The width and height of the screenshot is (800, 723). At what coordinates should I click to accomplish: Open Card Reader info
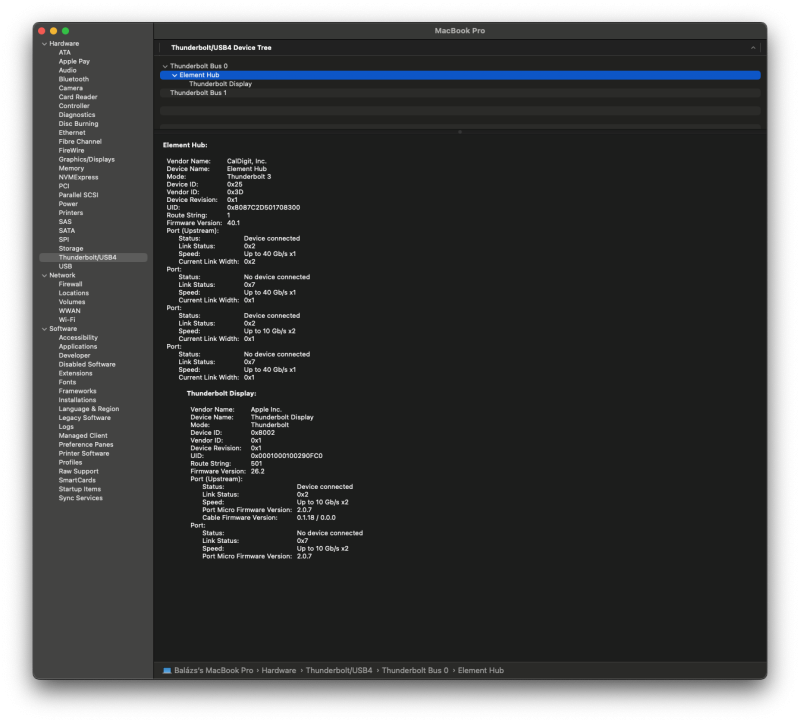78,97
